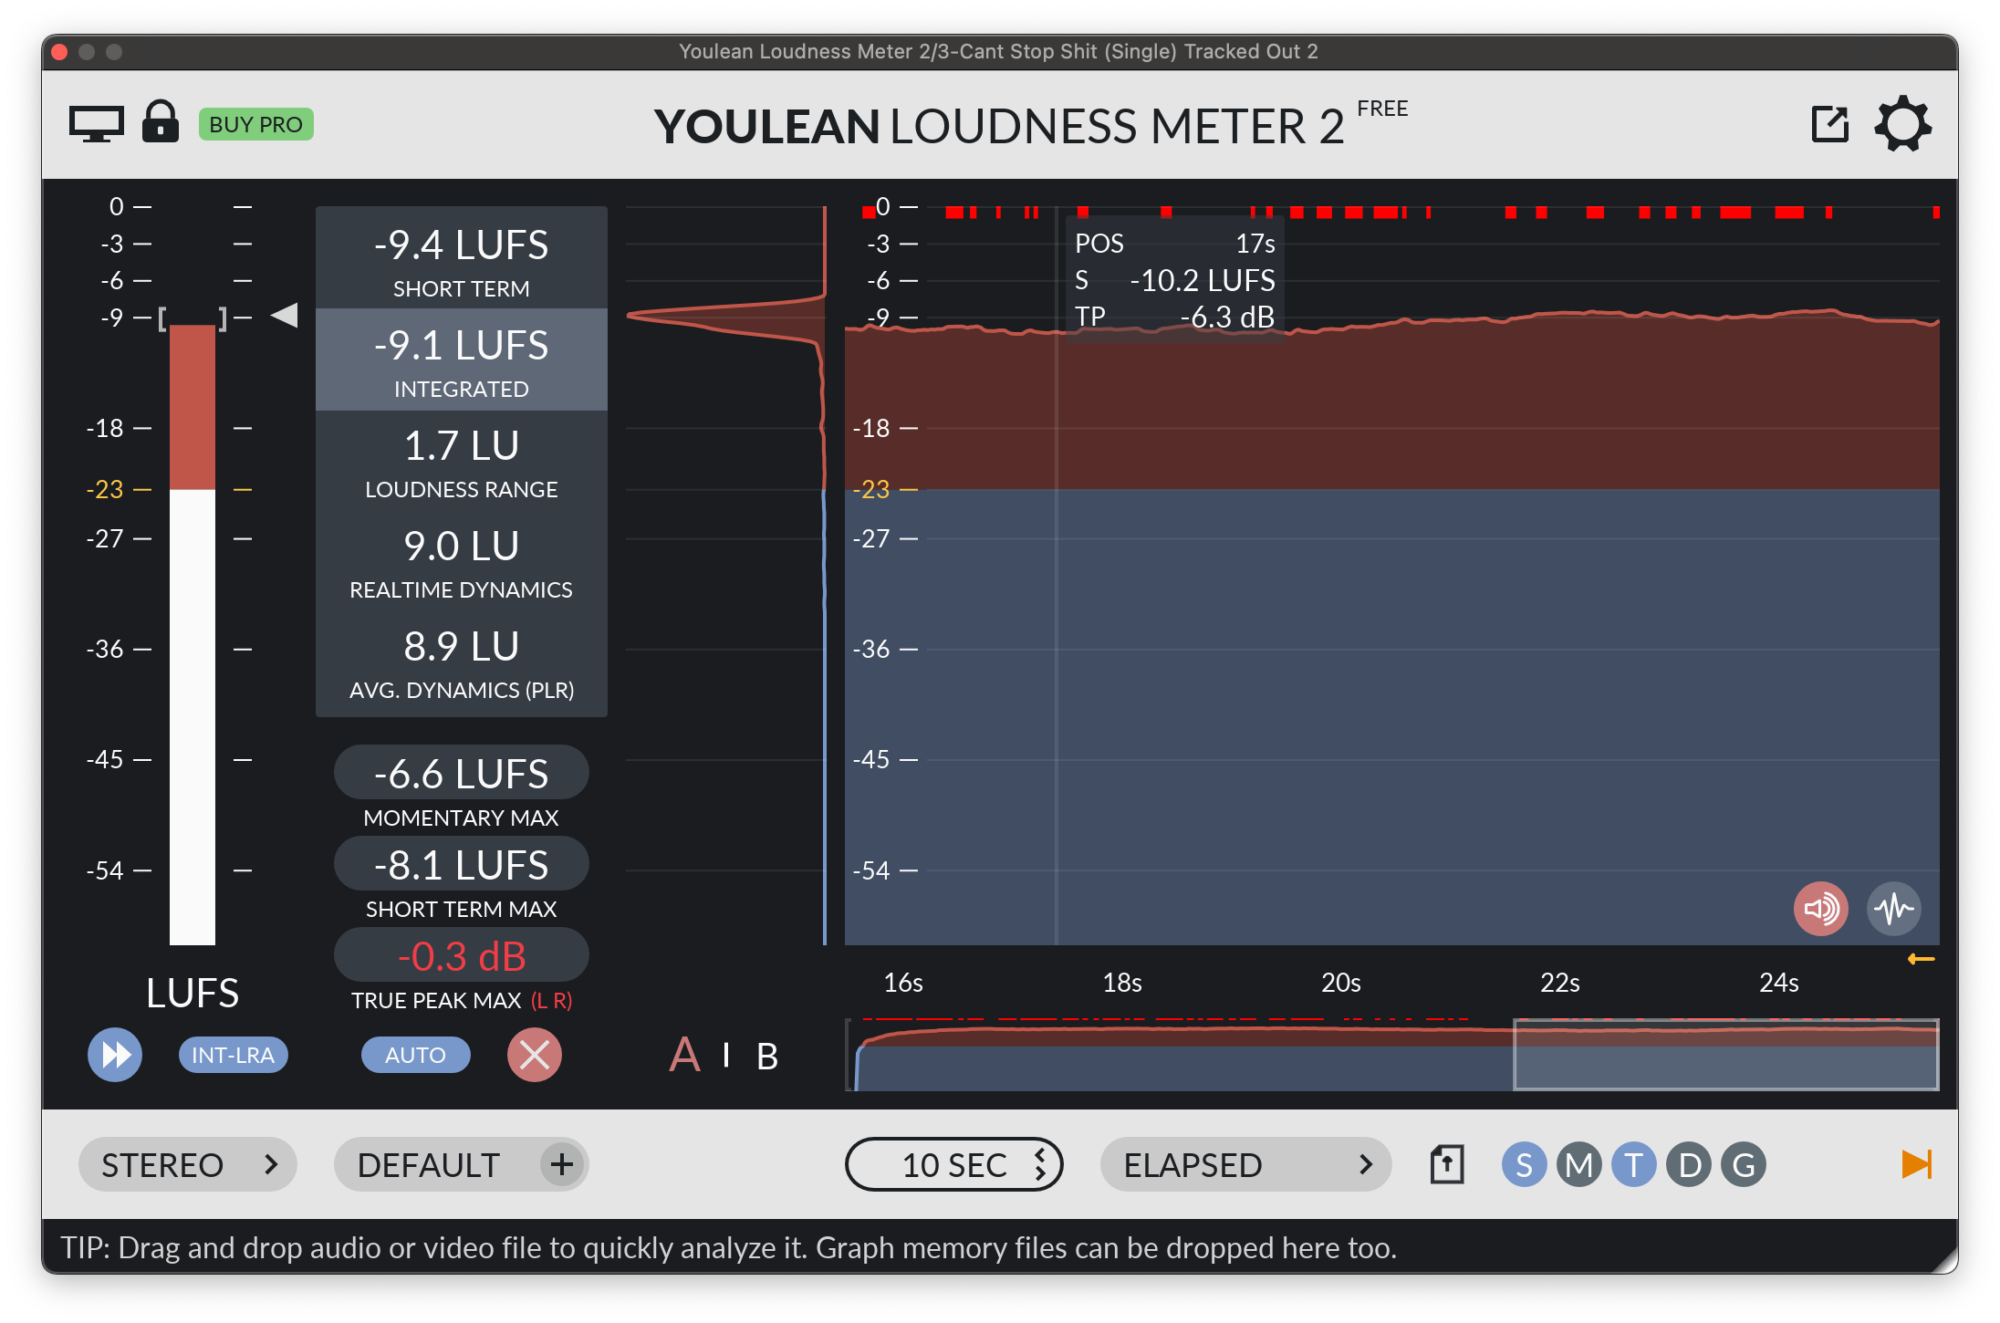Toggle the INT-LRA button
Image resolution: width=2000 pixels, height=1323 pixels.
click(x=233, y=1055)
